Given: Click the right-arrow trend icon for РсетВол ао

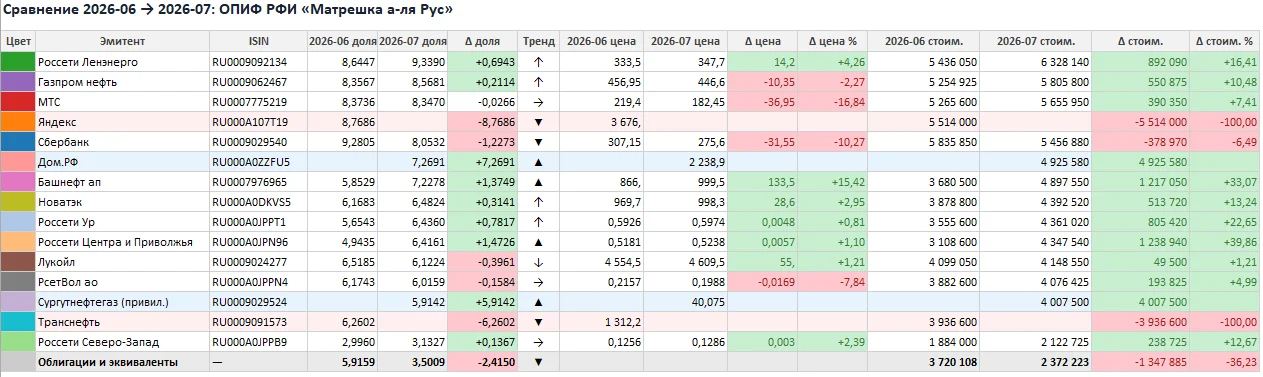Looking at the screenshot, I should point(538,281).
